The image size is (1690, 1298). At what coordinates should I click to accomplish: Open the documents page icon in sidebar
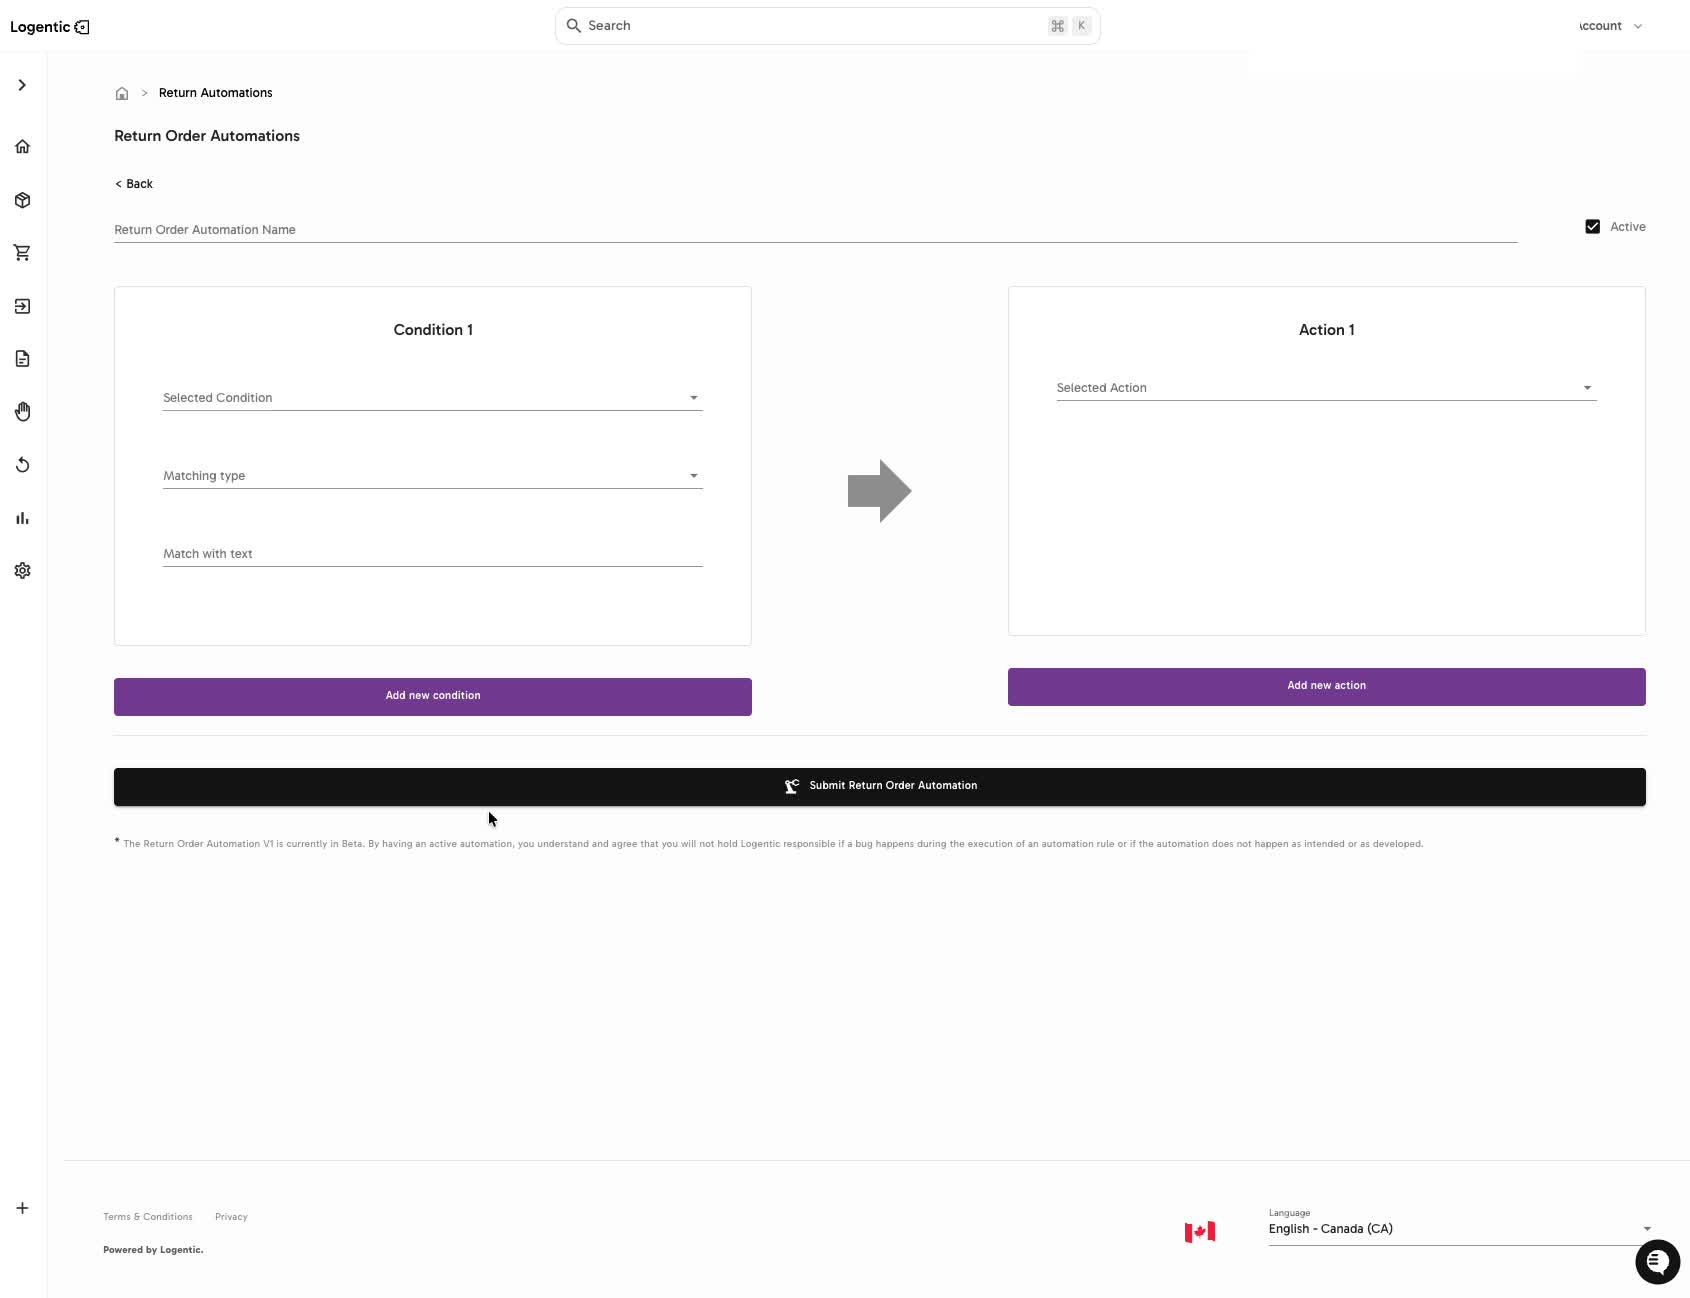pyautogui.click(x=22, y=359)
